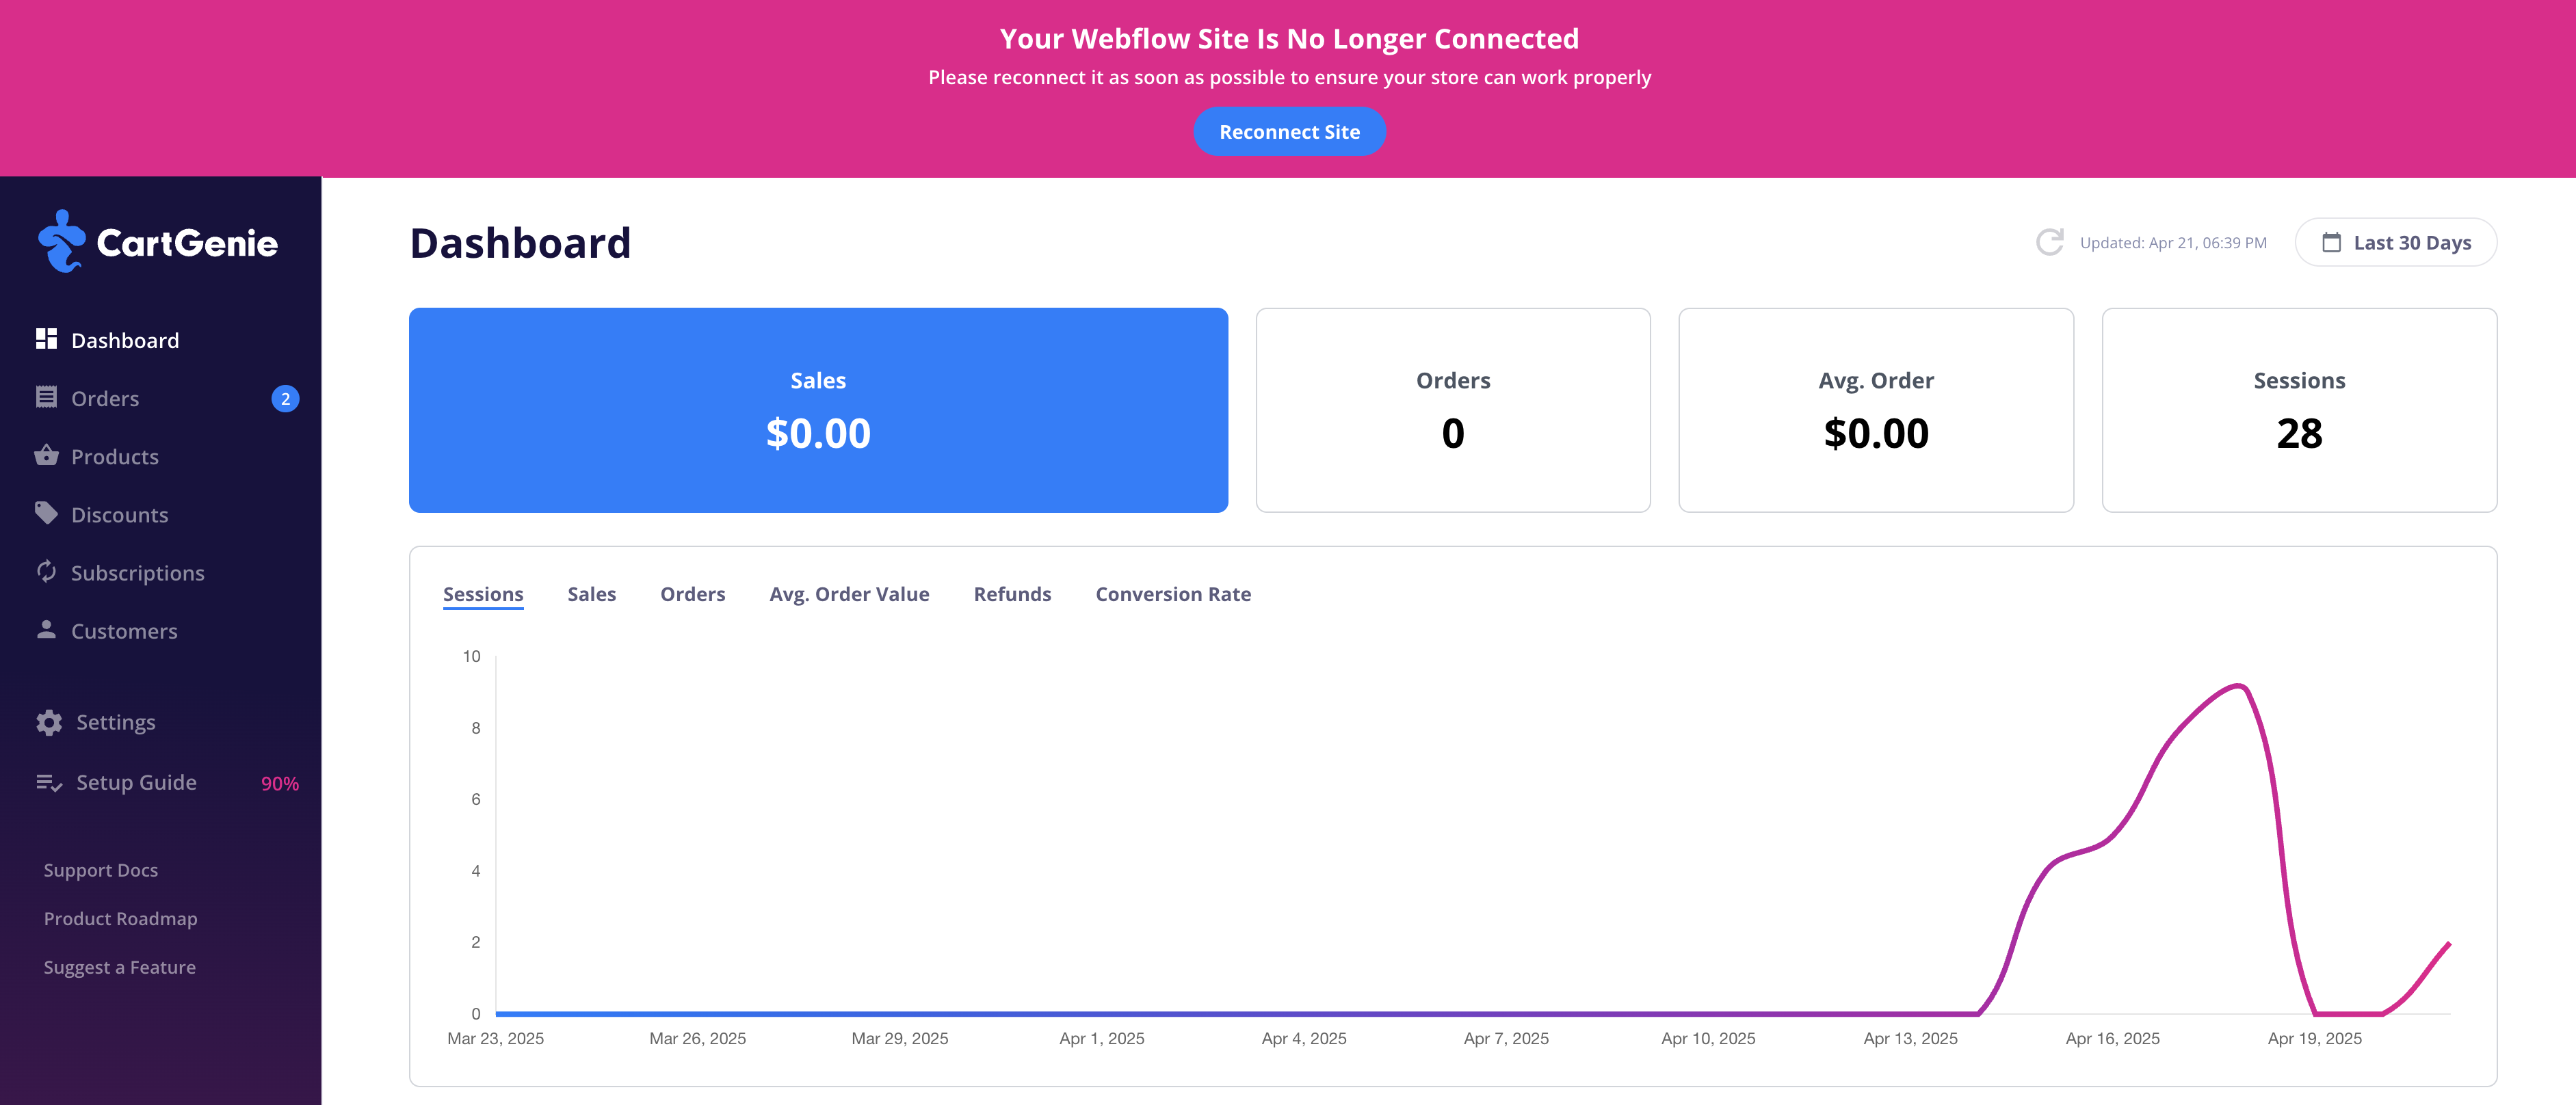Select the Avg. Order Value chart tab

pos(849,594)
